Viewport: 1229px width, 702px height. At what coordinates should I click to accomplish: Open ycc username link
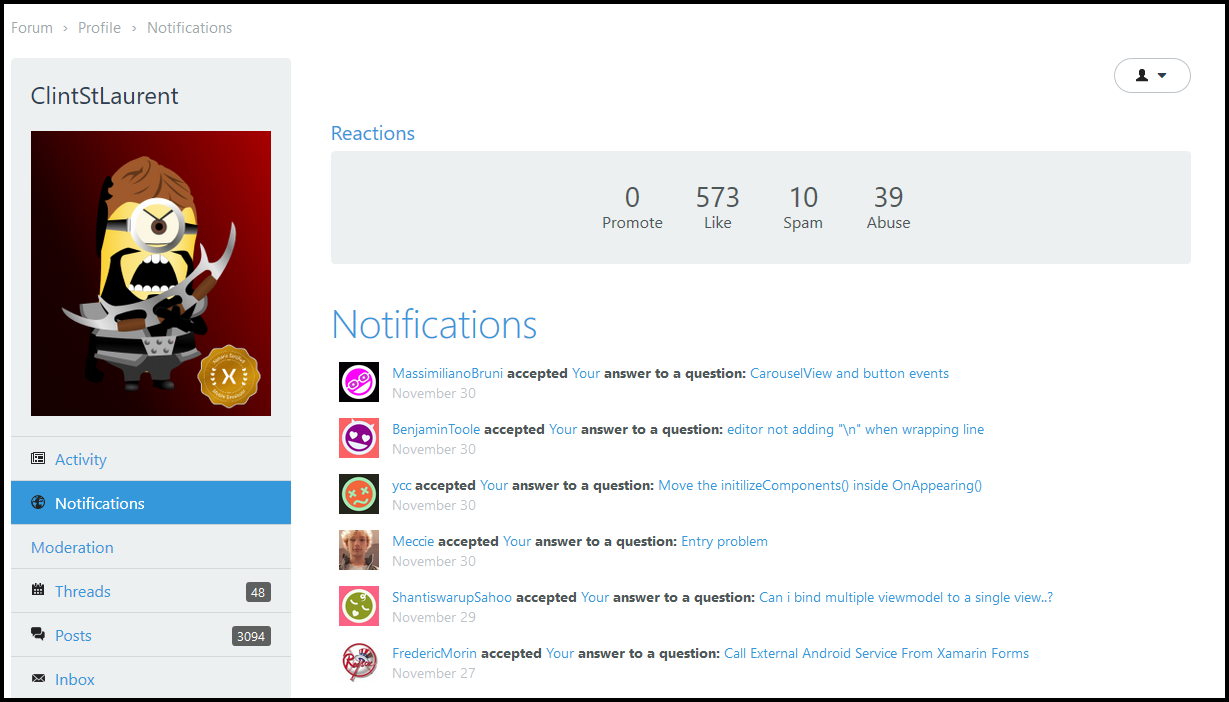click(x=402, y=485)
